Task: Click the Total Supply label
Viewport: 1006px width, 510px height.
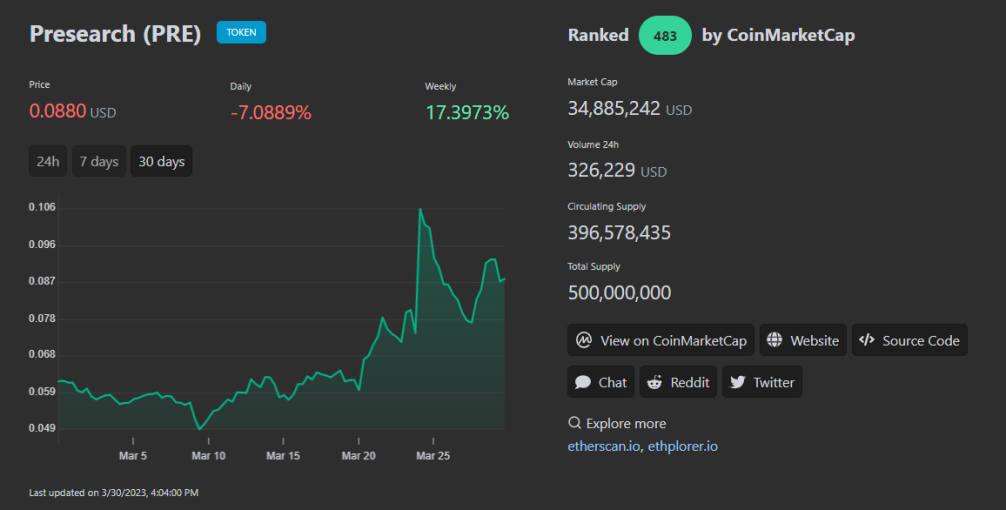Action: tap(593, 266)
